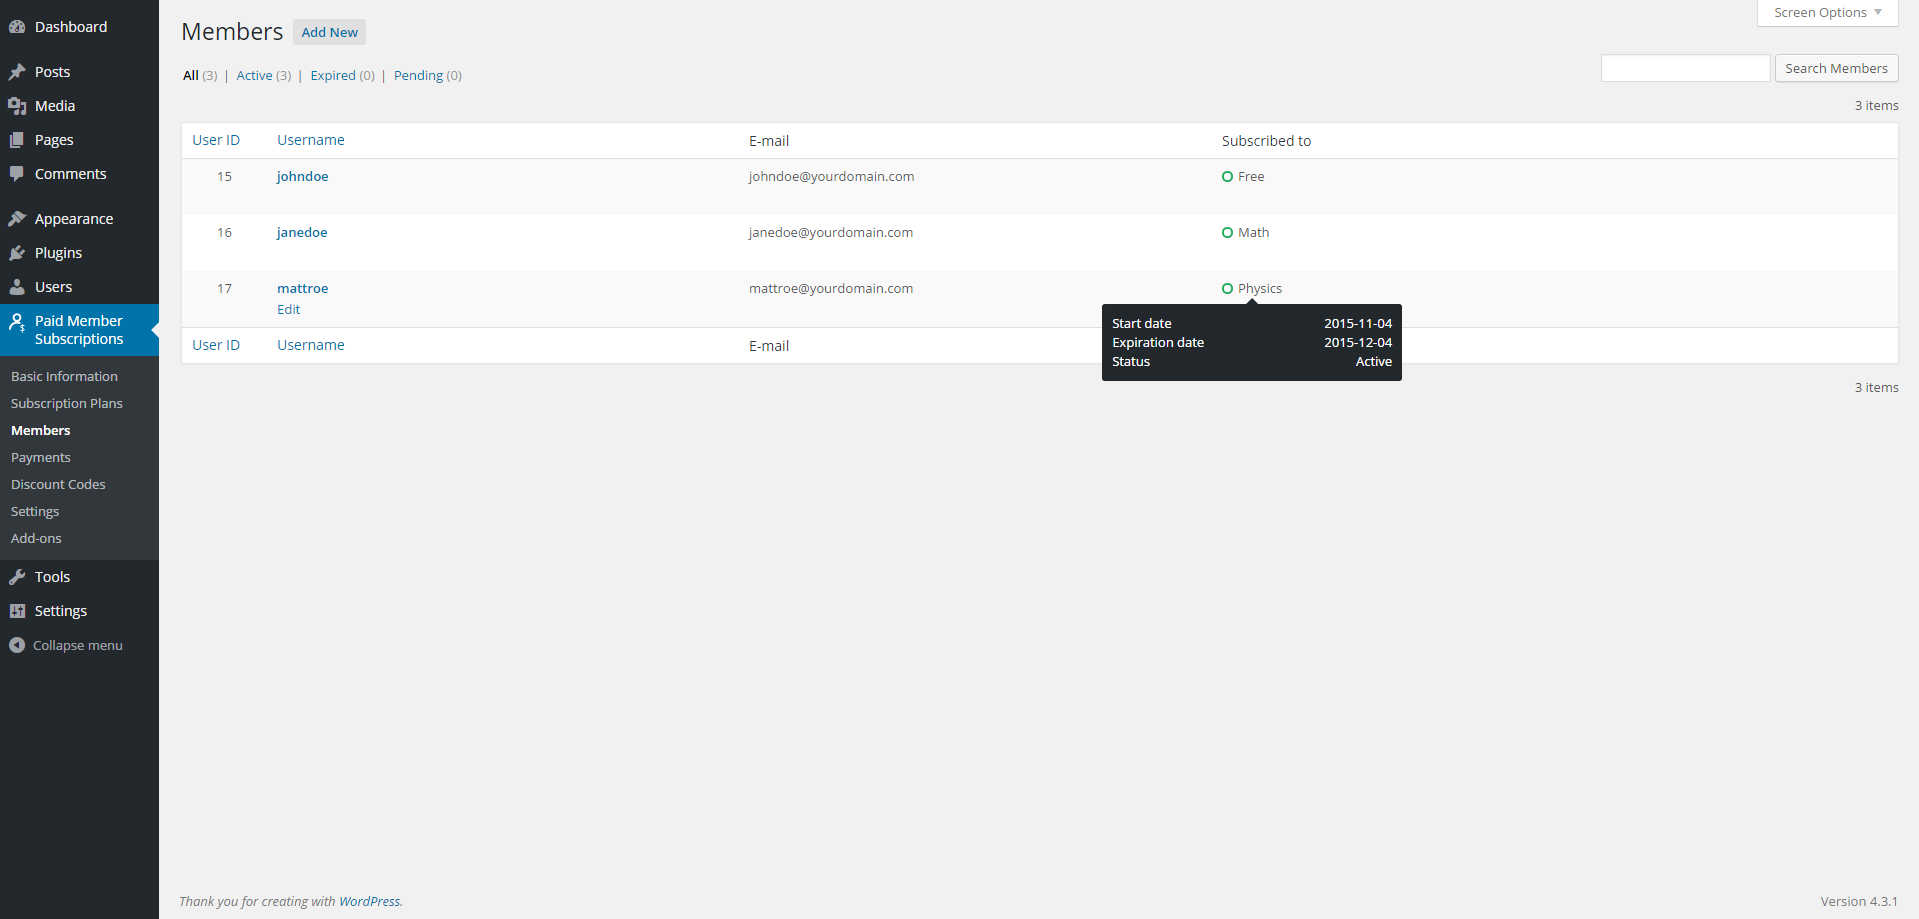The image size is (1919, 919).
Task: Navigate to the Discount Codes page
Action: tap(58, 484)
